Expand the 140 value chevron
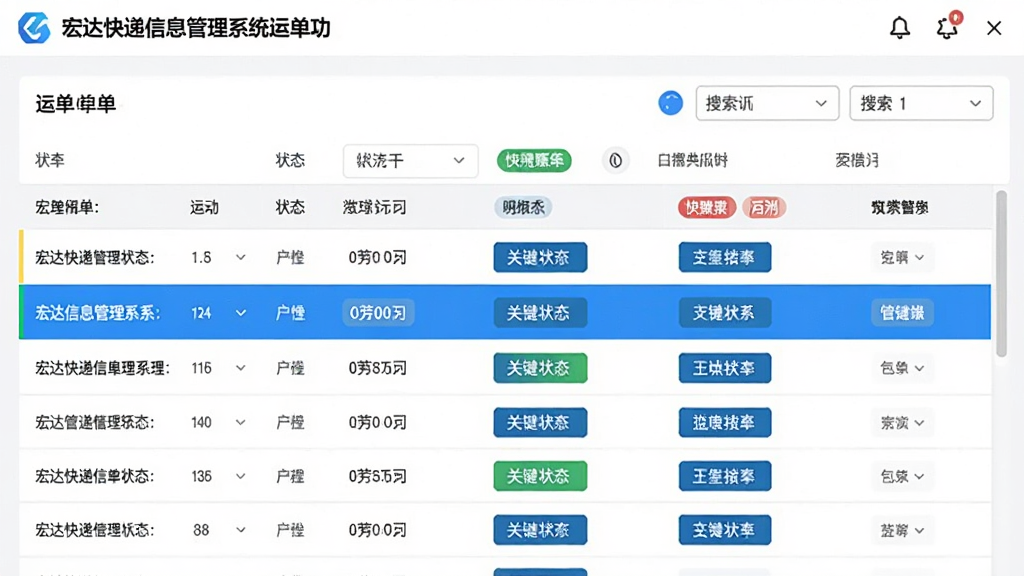Image resolution: width=1024 pixels, height=576 pixels. click(x=240, y=423)
